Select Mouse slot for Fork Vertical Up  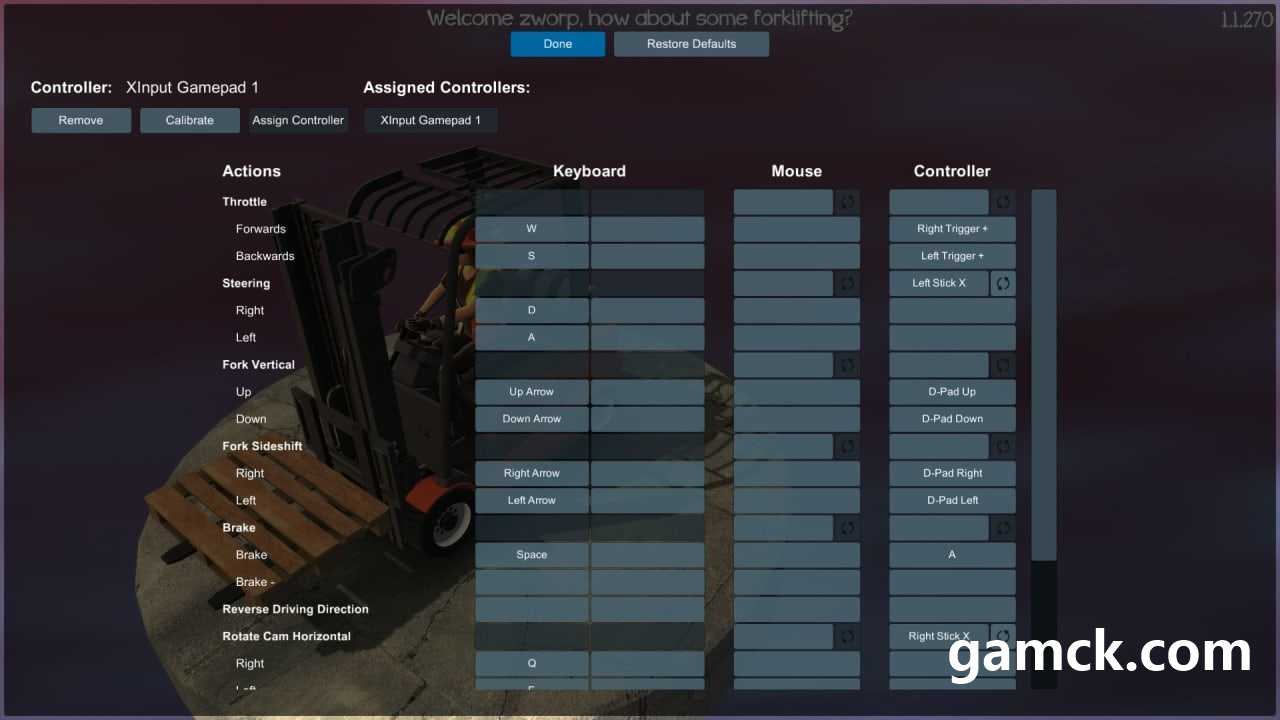point(797,392)
